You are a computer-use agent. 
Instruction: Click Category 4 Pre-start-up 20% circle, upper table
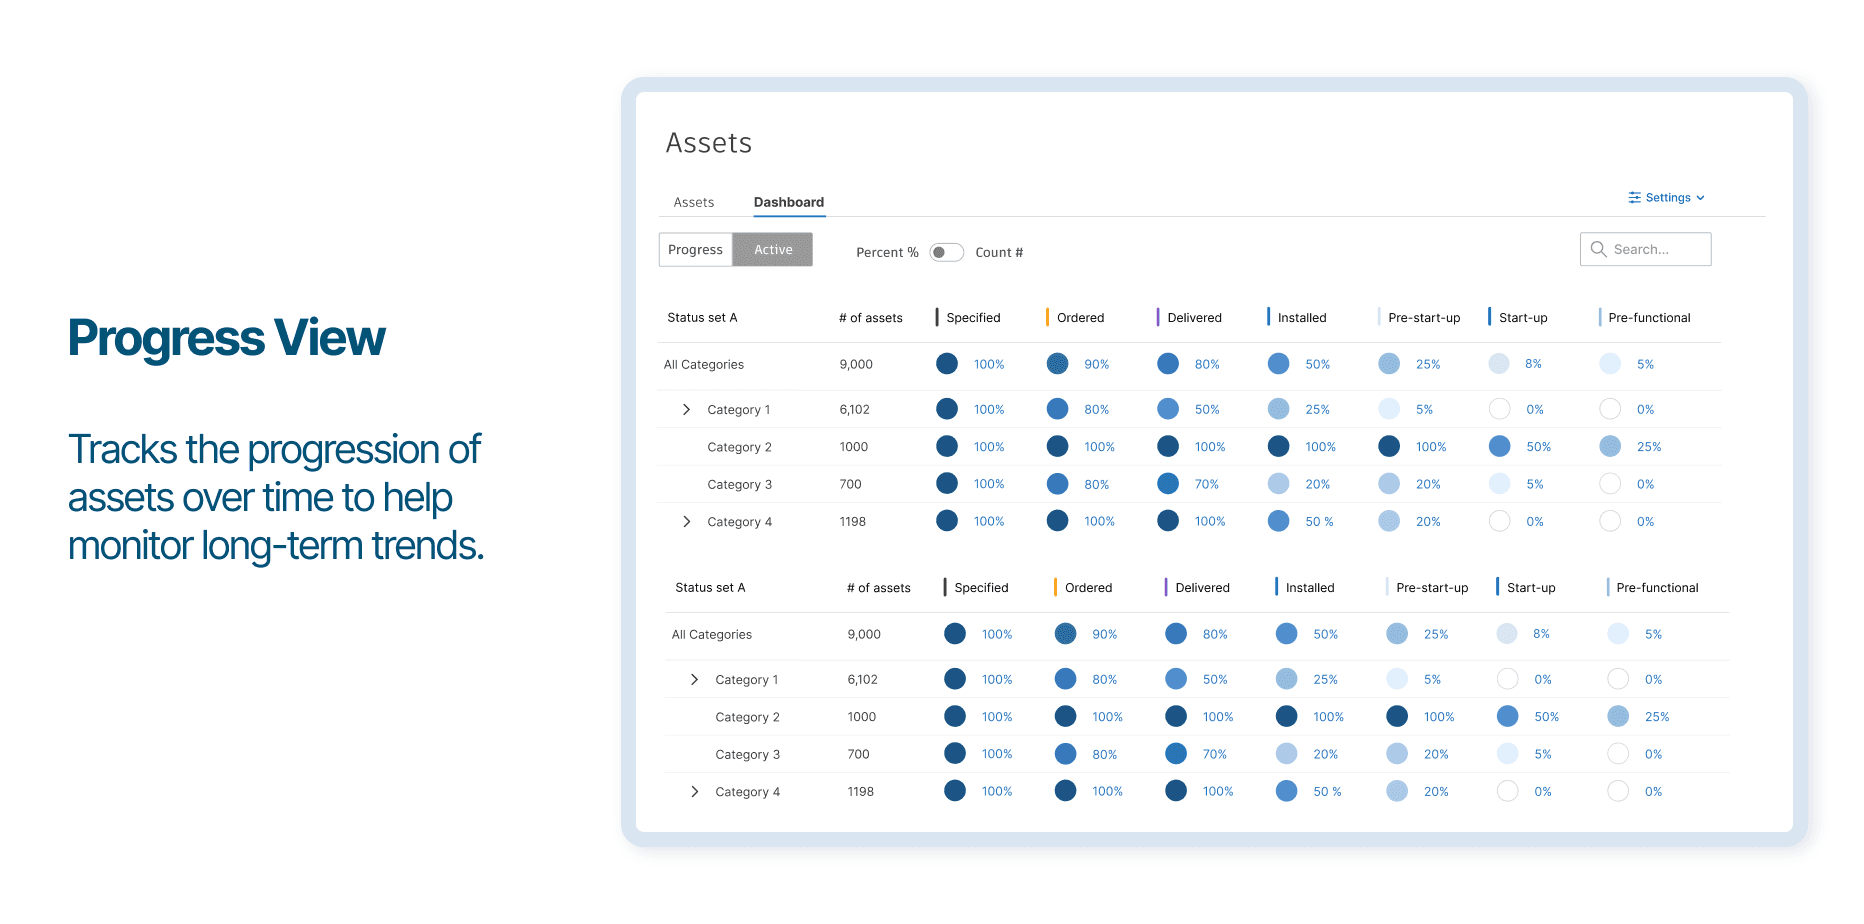pyautogui.click(x=1389, y=521)
